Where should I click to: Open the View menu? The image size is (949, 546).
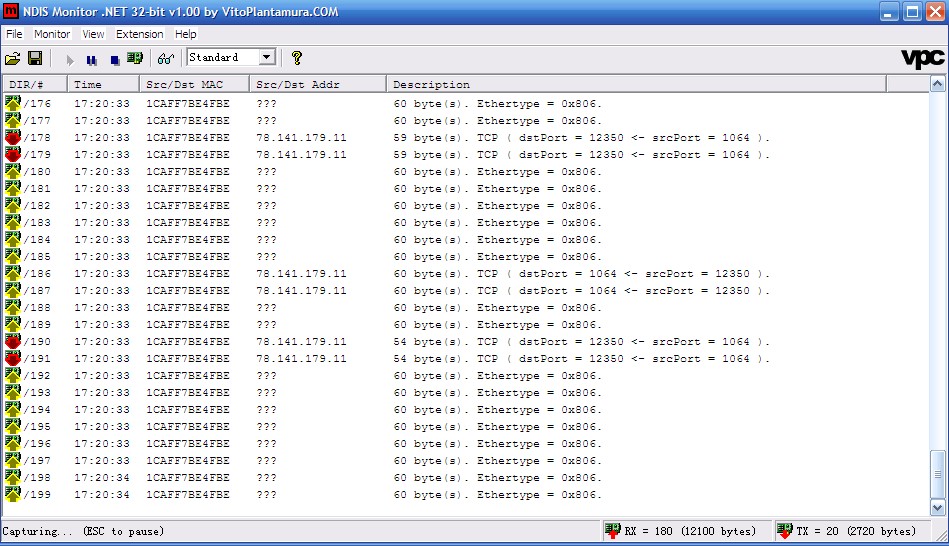93,34
